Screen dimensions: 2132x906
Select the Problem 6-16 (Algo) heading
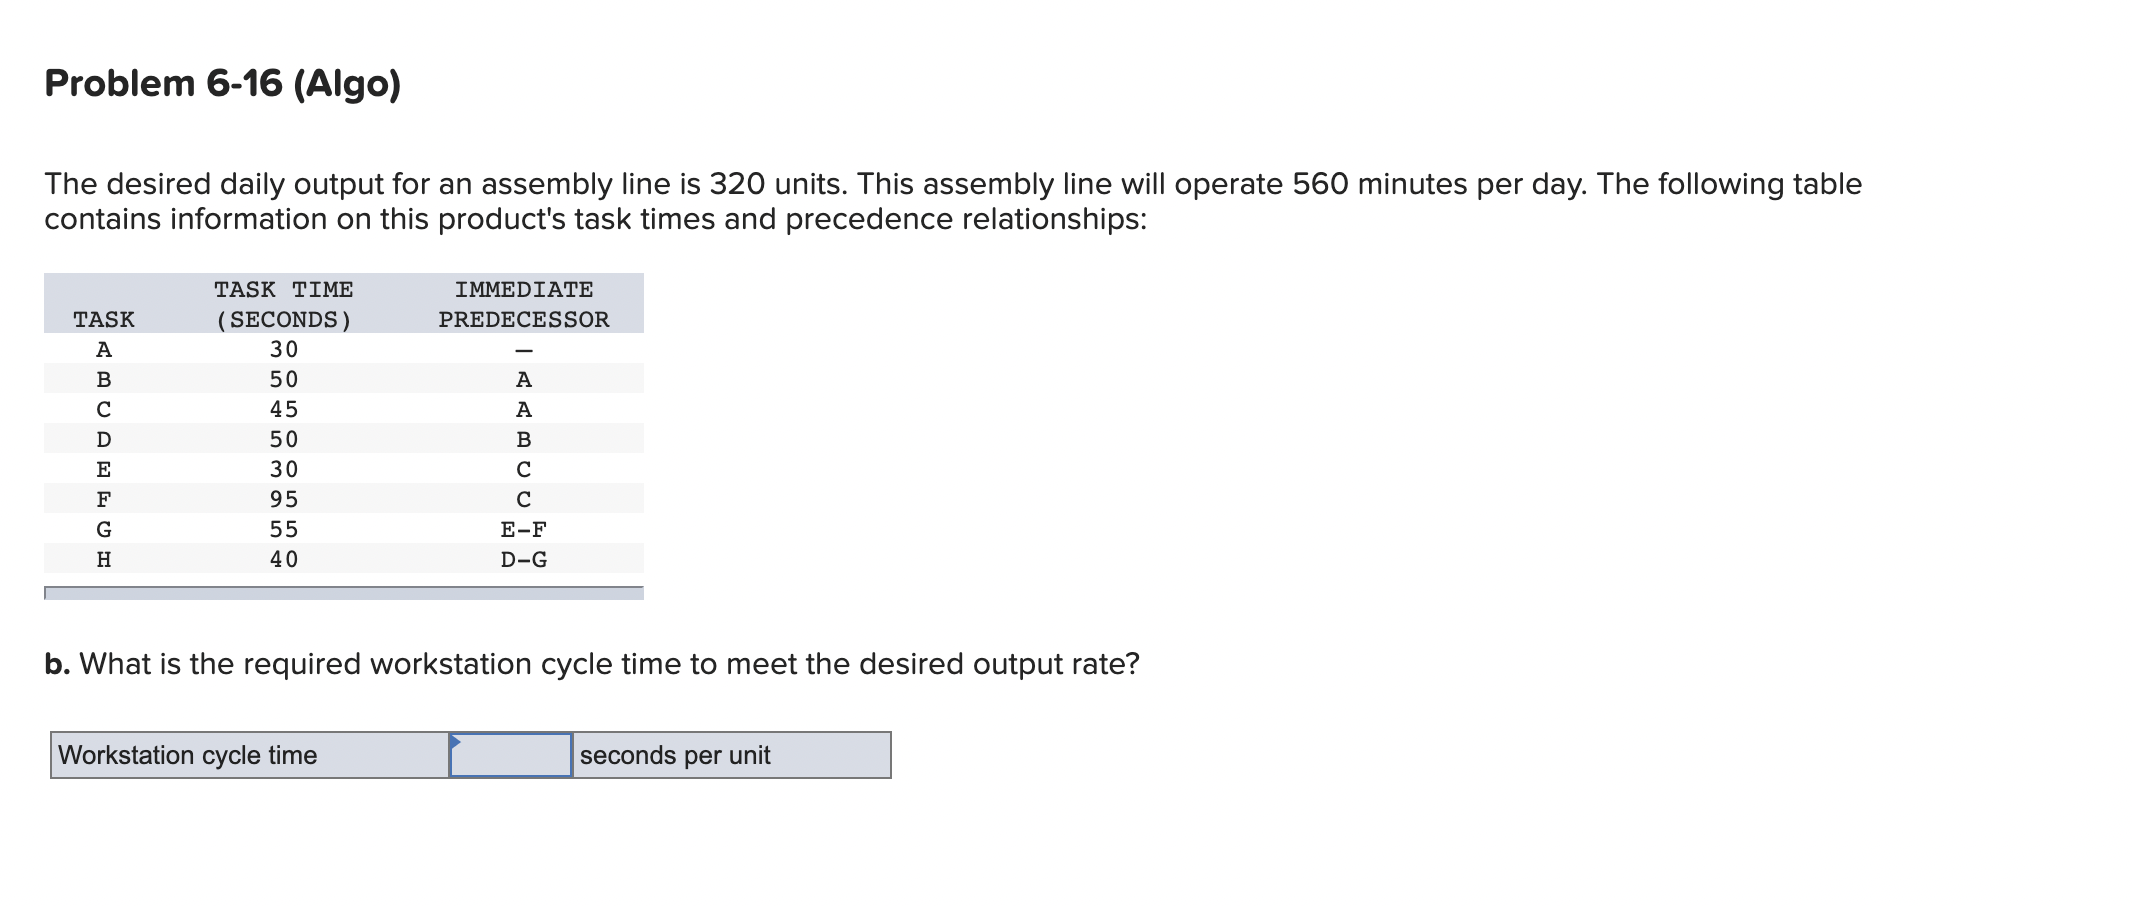pos(222,84)
